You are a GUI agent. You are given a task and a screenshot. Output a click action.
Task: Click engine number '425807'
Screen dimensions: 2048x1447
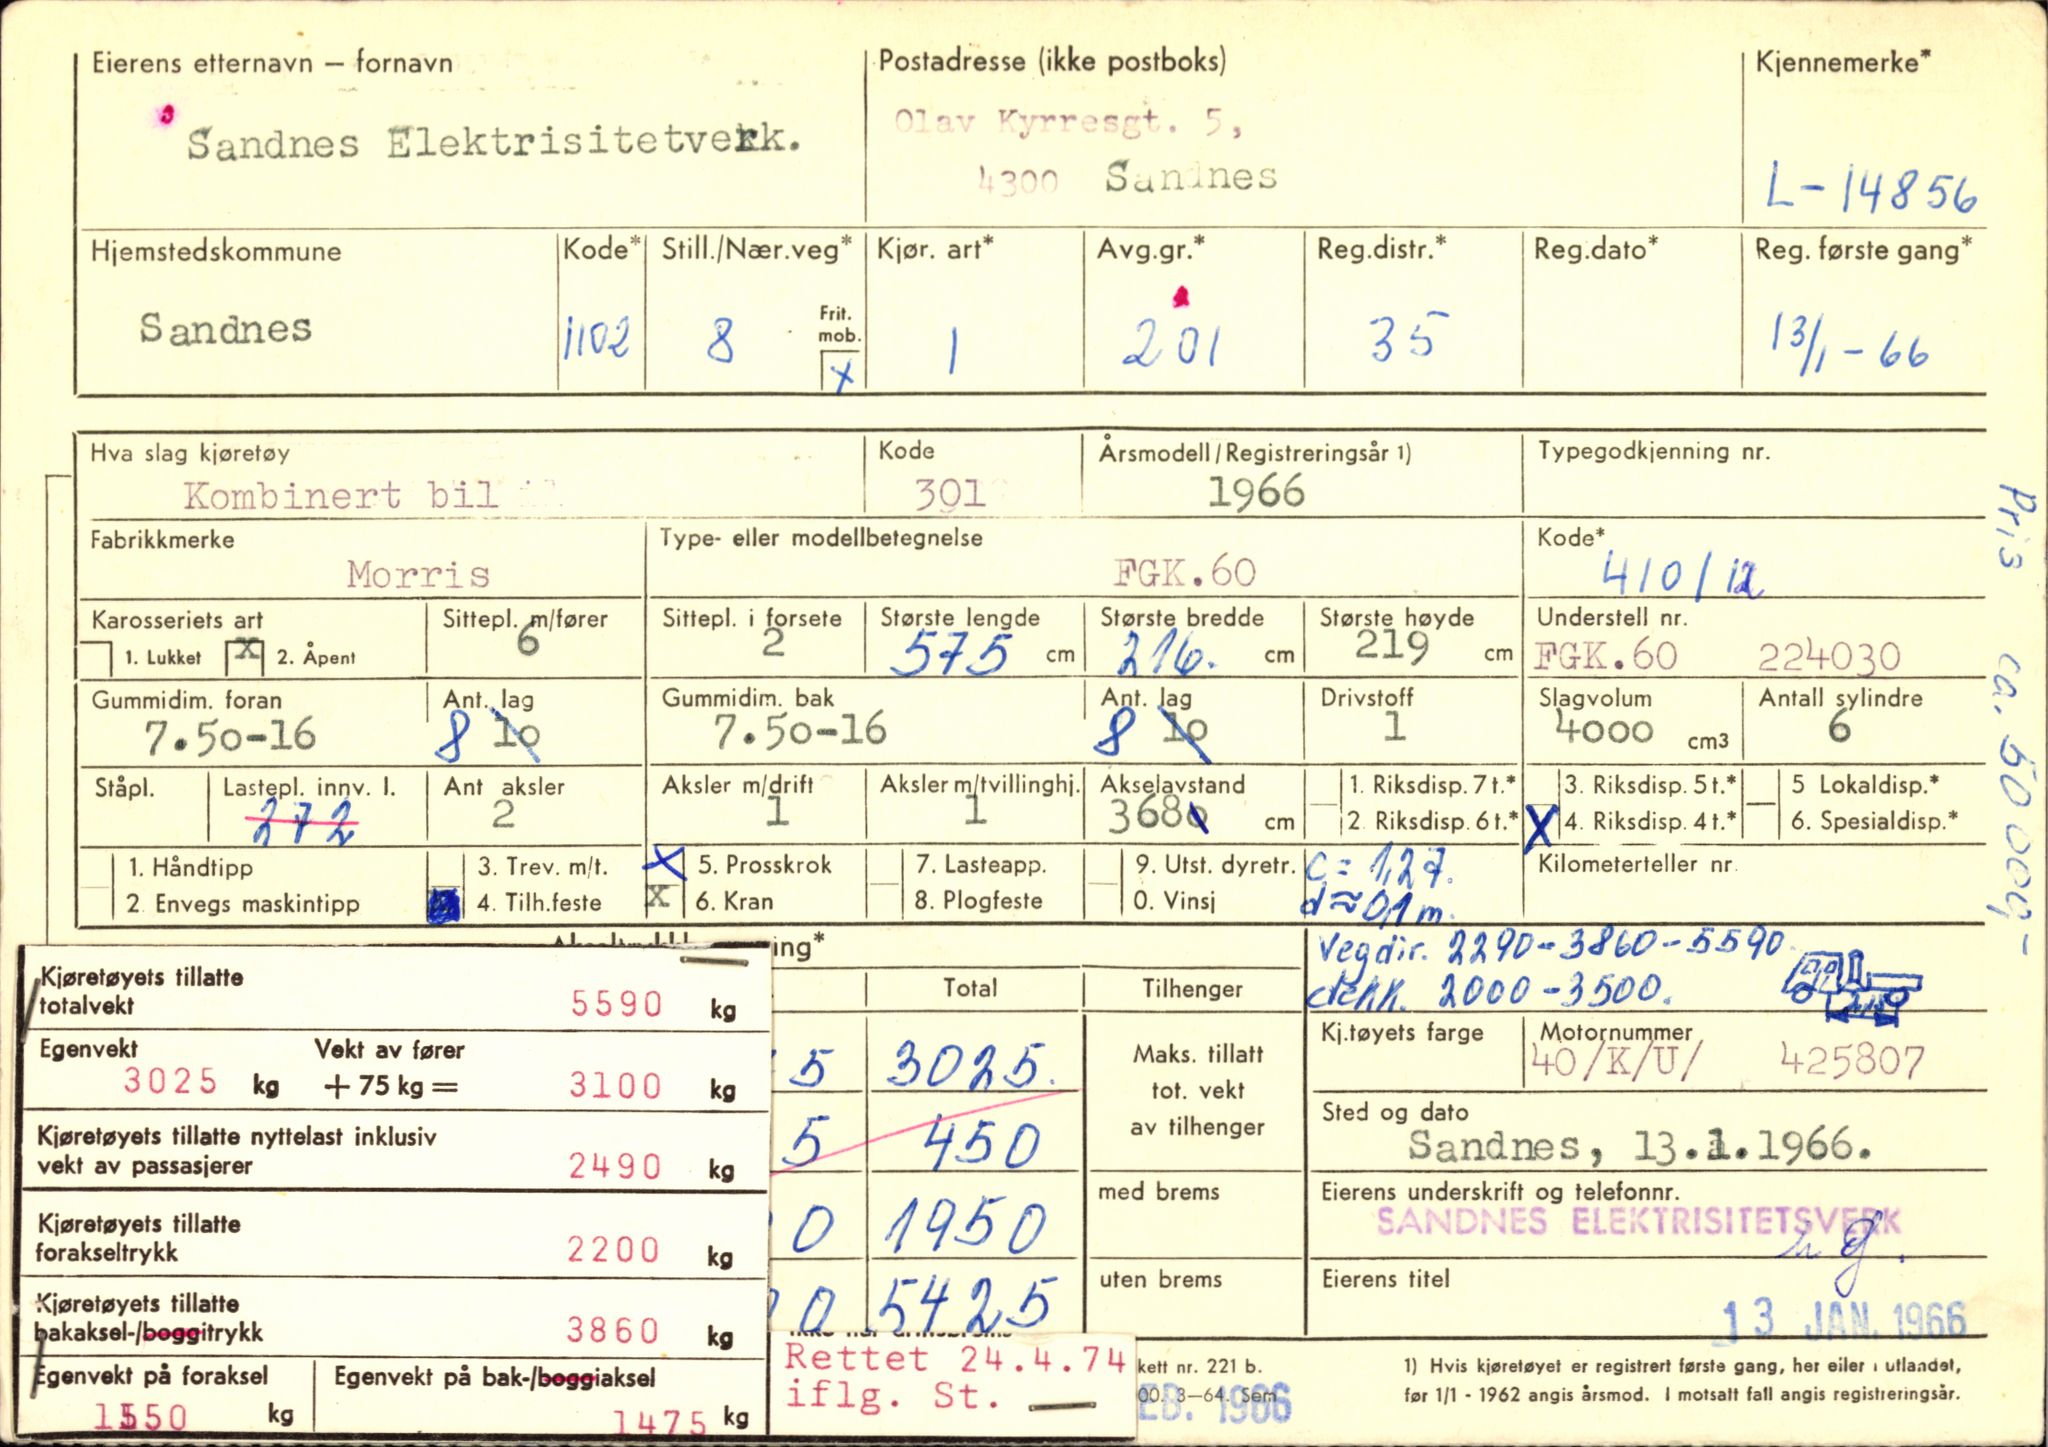[1851, 1061]
